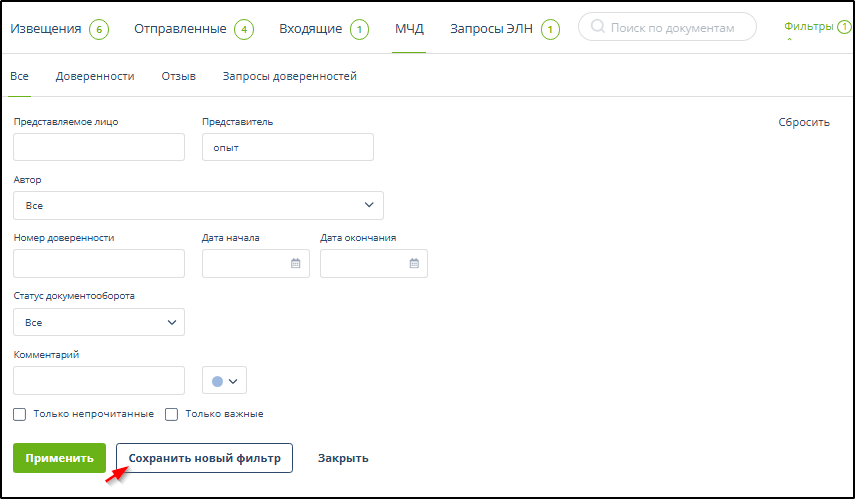Viewport: 855px width, 499px height.
Task: Click the search magnifier icon
Action: coord(597,28)
